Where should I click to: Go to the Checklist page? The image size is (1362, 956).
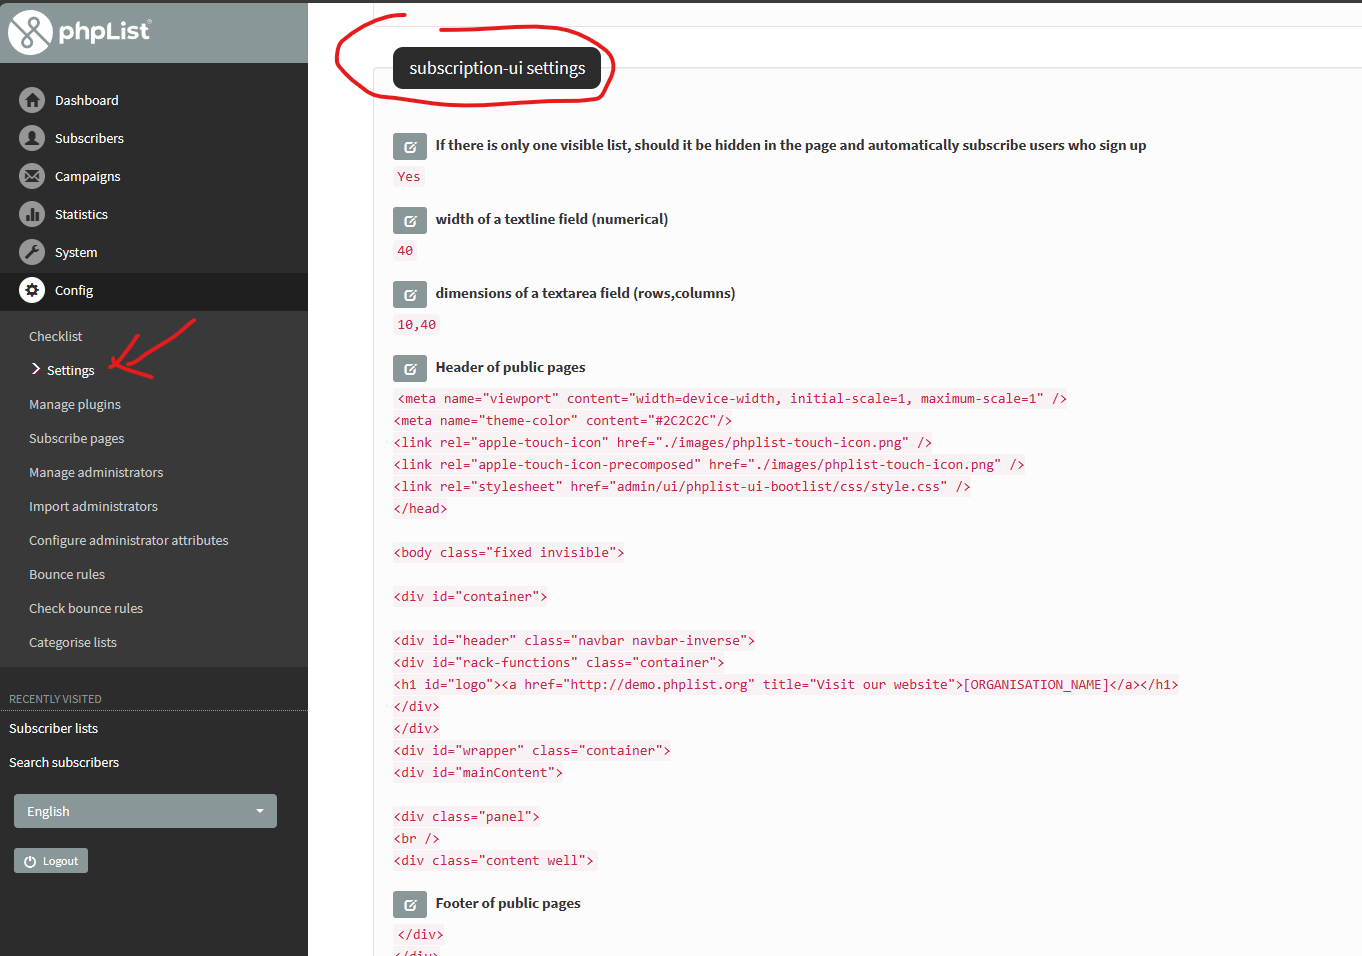pos(56,336)
